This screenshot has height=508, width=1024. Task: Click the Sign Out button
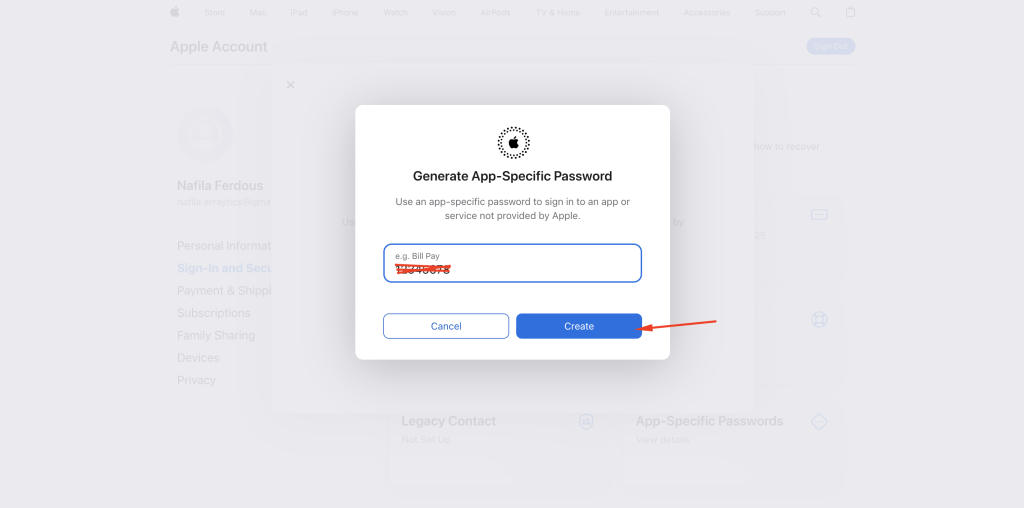830,46
